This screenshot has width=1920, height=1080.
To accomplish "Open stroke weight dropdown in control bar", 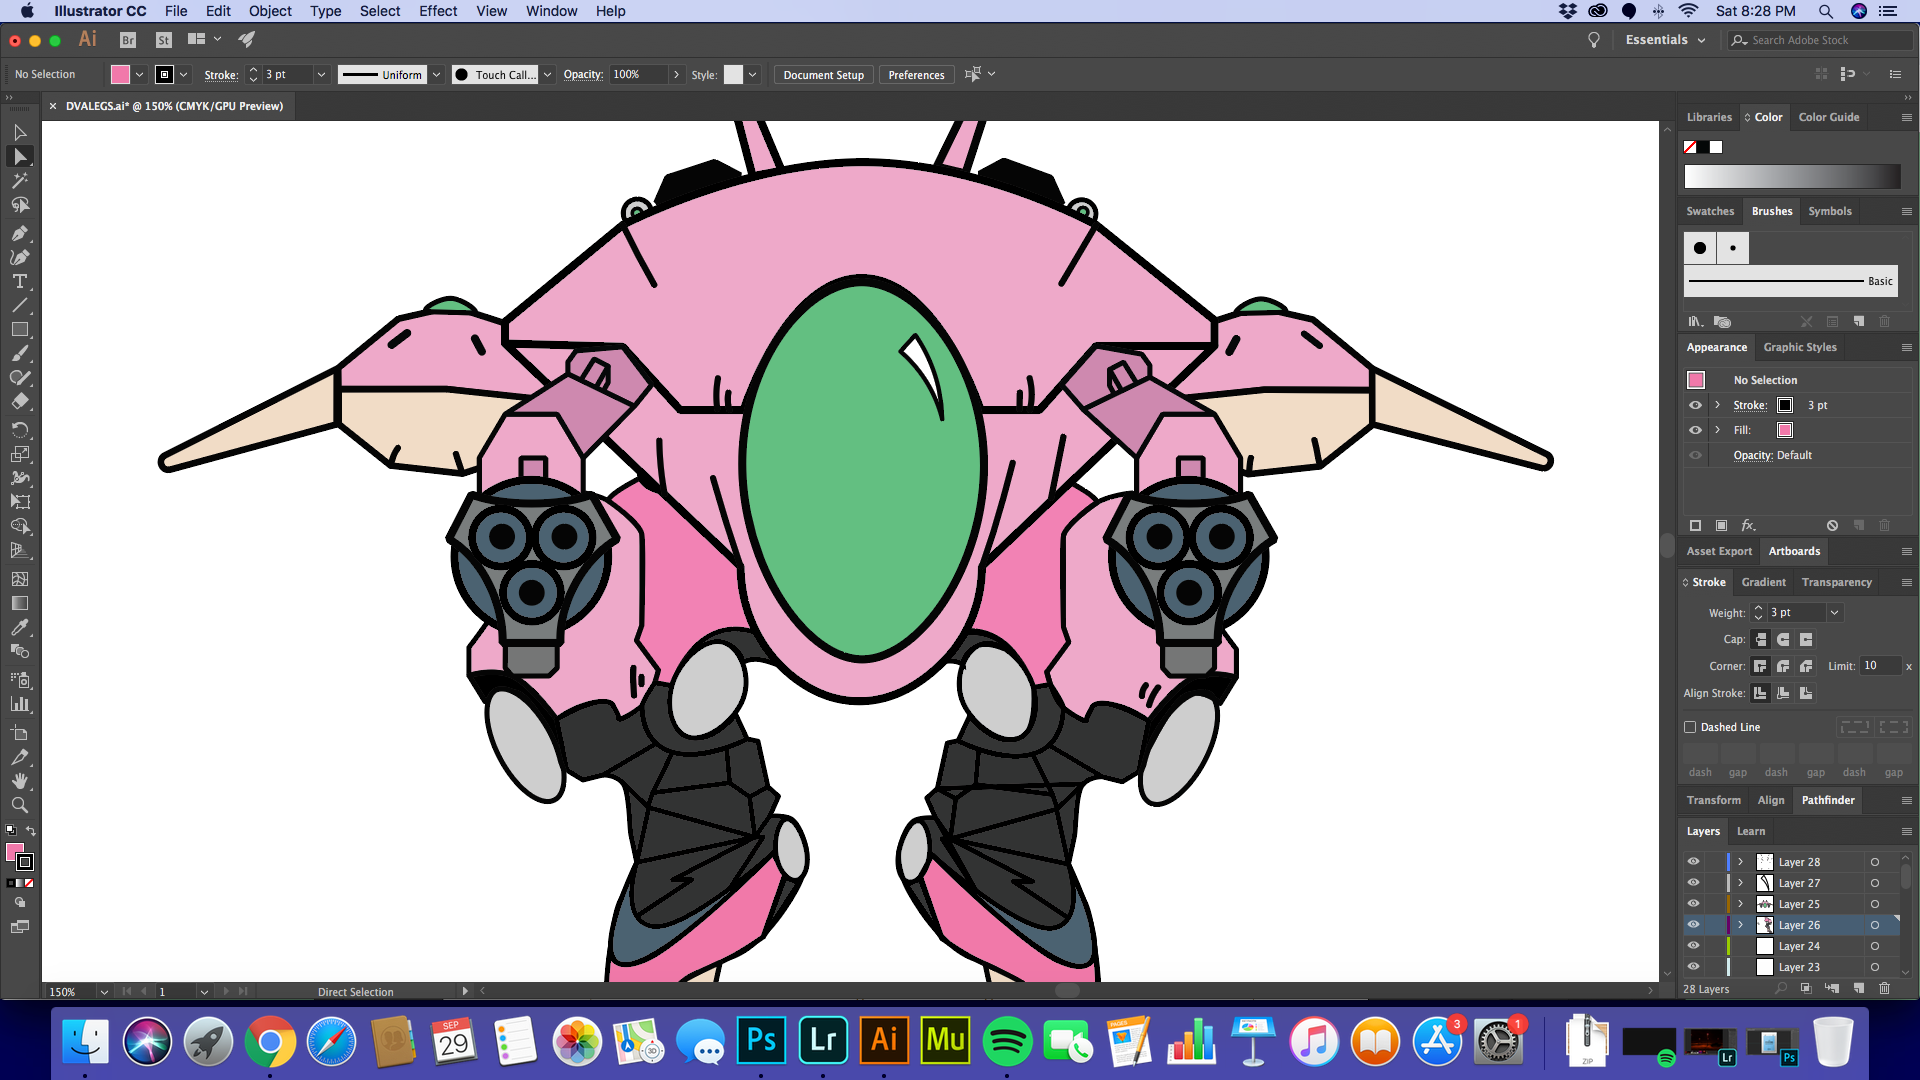I will point(321,74).
